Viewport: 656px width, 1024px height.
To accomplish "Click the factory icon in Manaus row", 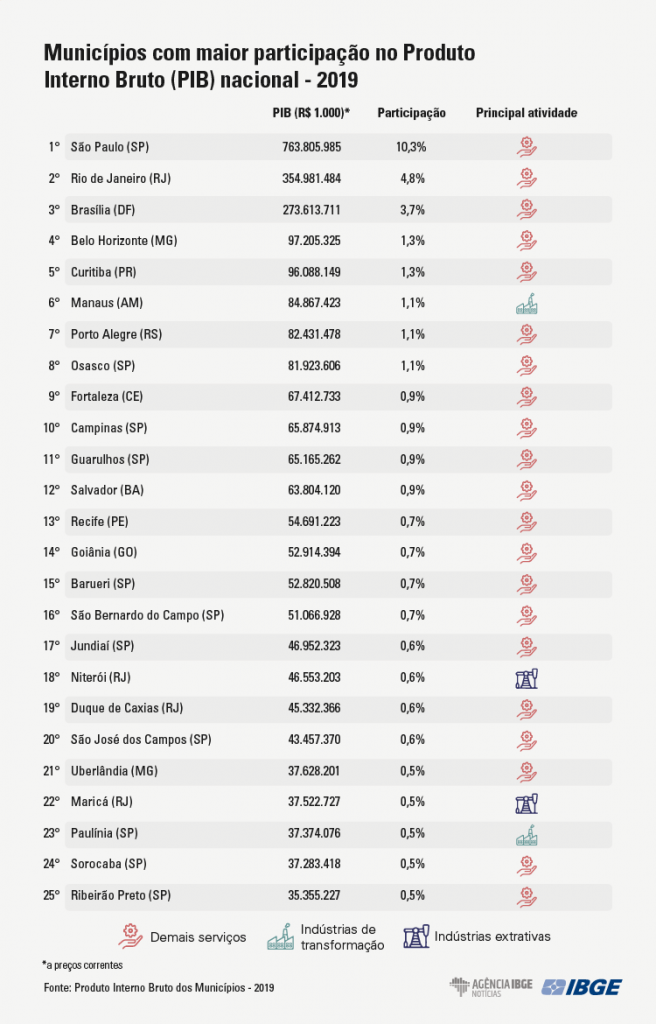I will point(527,304).
